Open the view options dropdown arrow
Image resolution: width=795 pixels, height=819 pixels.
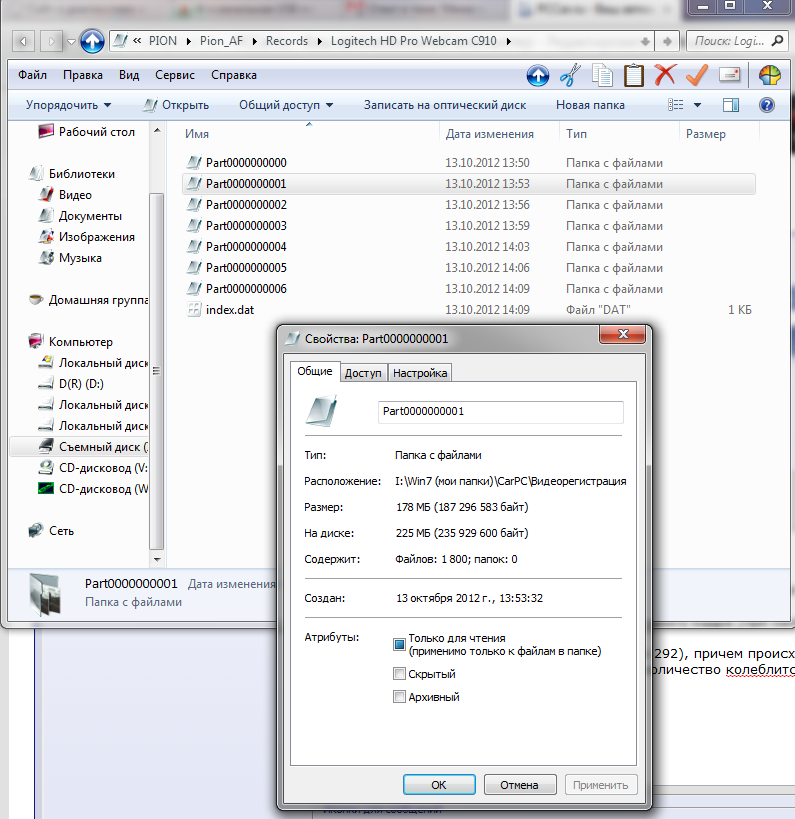[x=698, y=105]
